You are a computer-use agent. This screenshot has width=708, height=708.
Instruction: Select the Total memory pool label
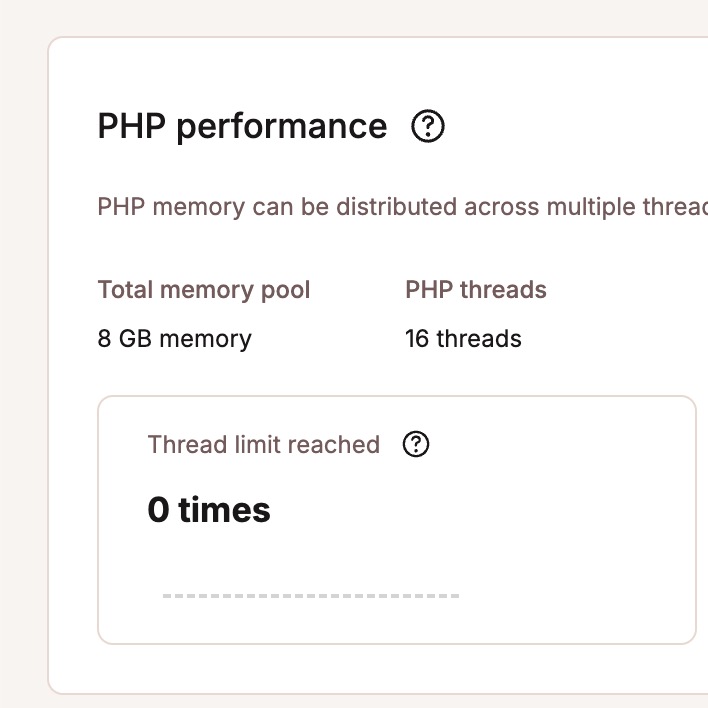pyautogui.click(x=204, y=290)
